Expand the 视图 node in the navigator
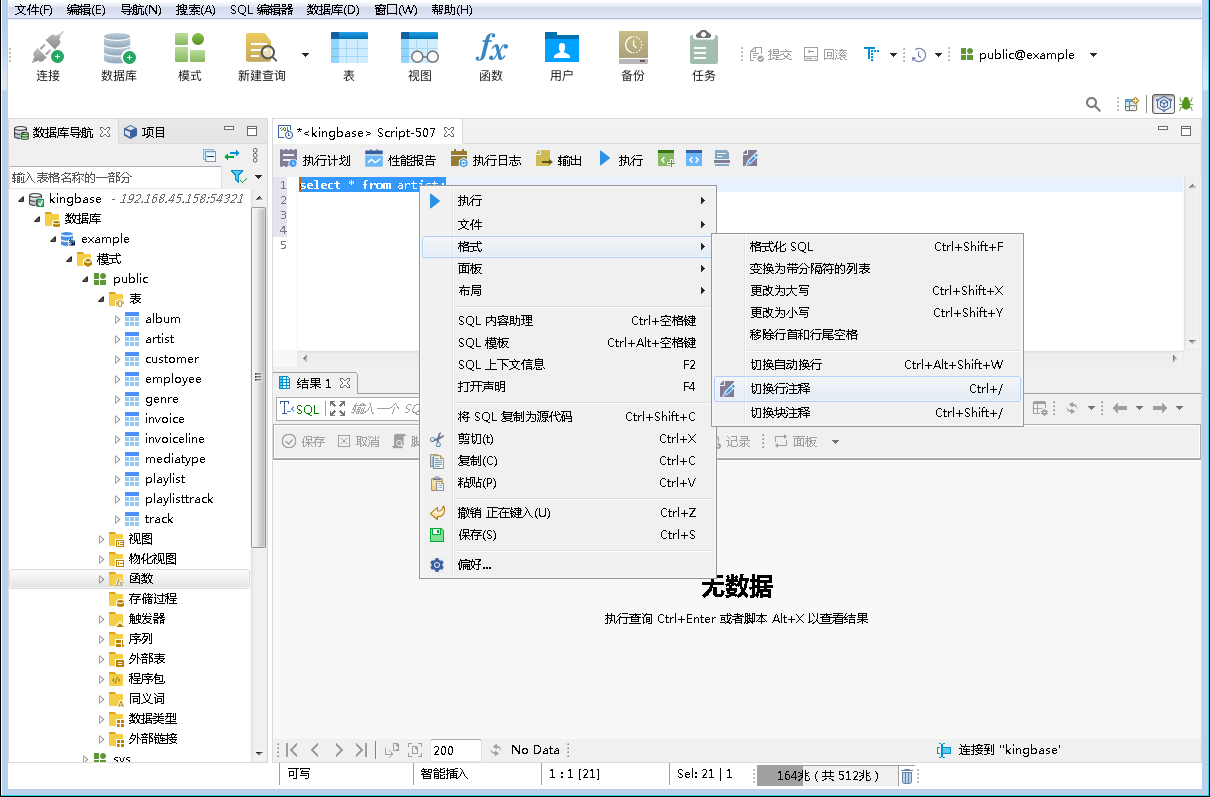The width and height of the screenshot is (1210, 797). 99,538
